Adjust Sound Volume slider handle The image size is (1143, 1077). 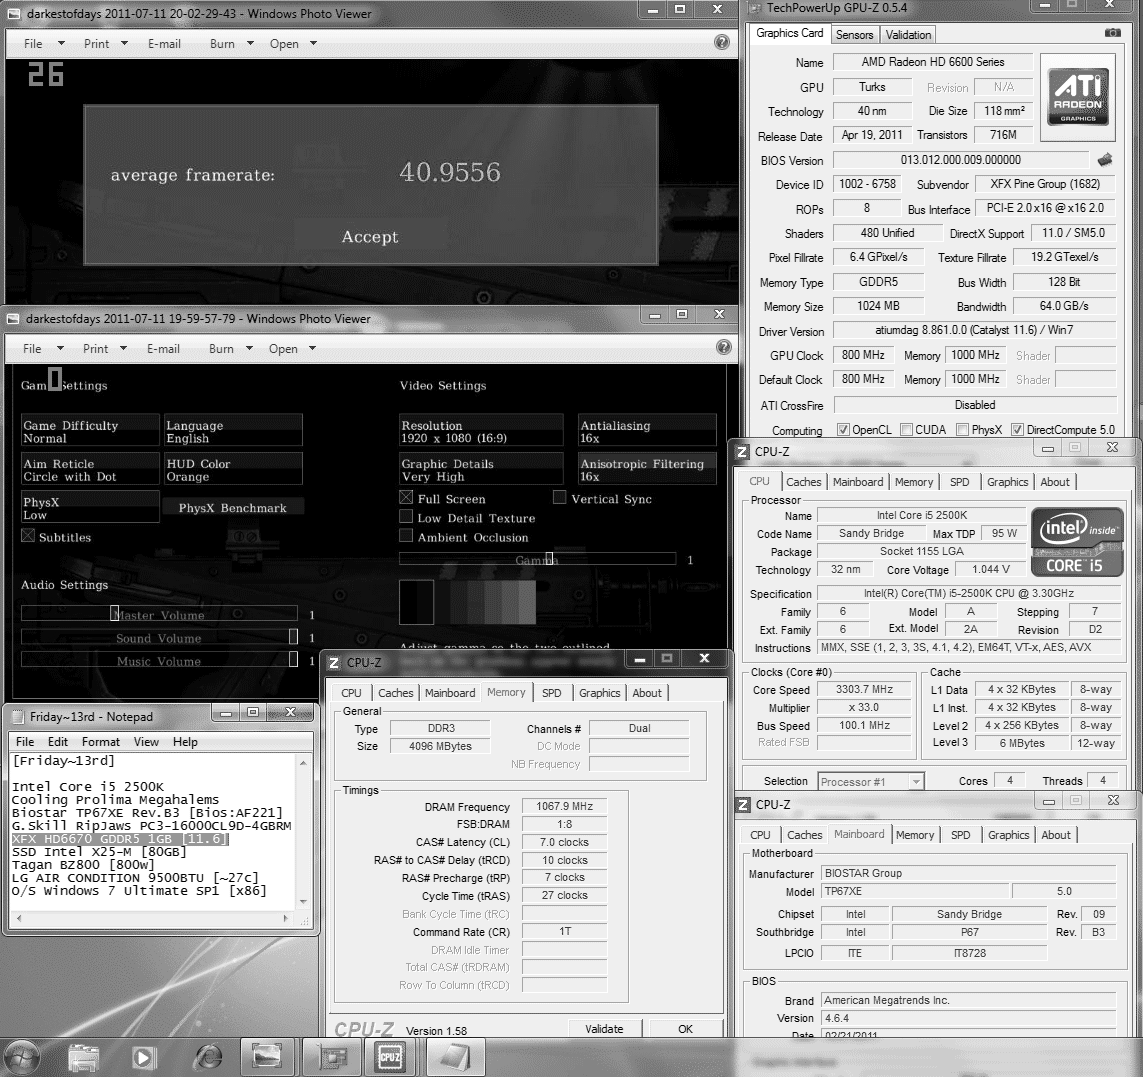293,637
